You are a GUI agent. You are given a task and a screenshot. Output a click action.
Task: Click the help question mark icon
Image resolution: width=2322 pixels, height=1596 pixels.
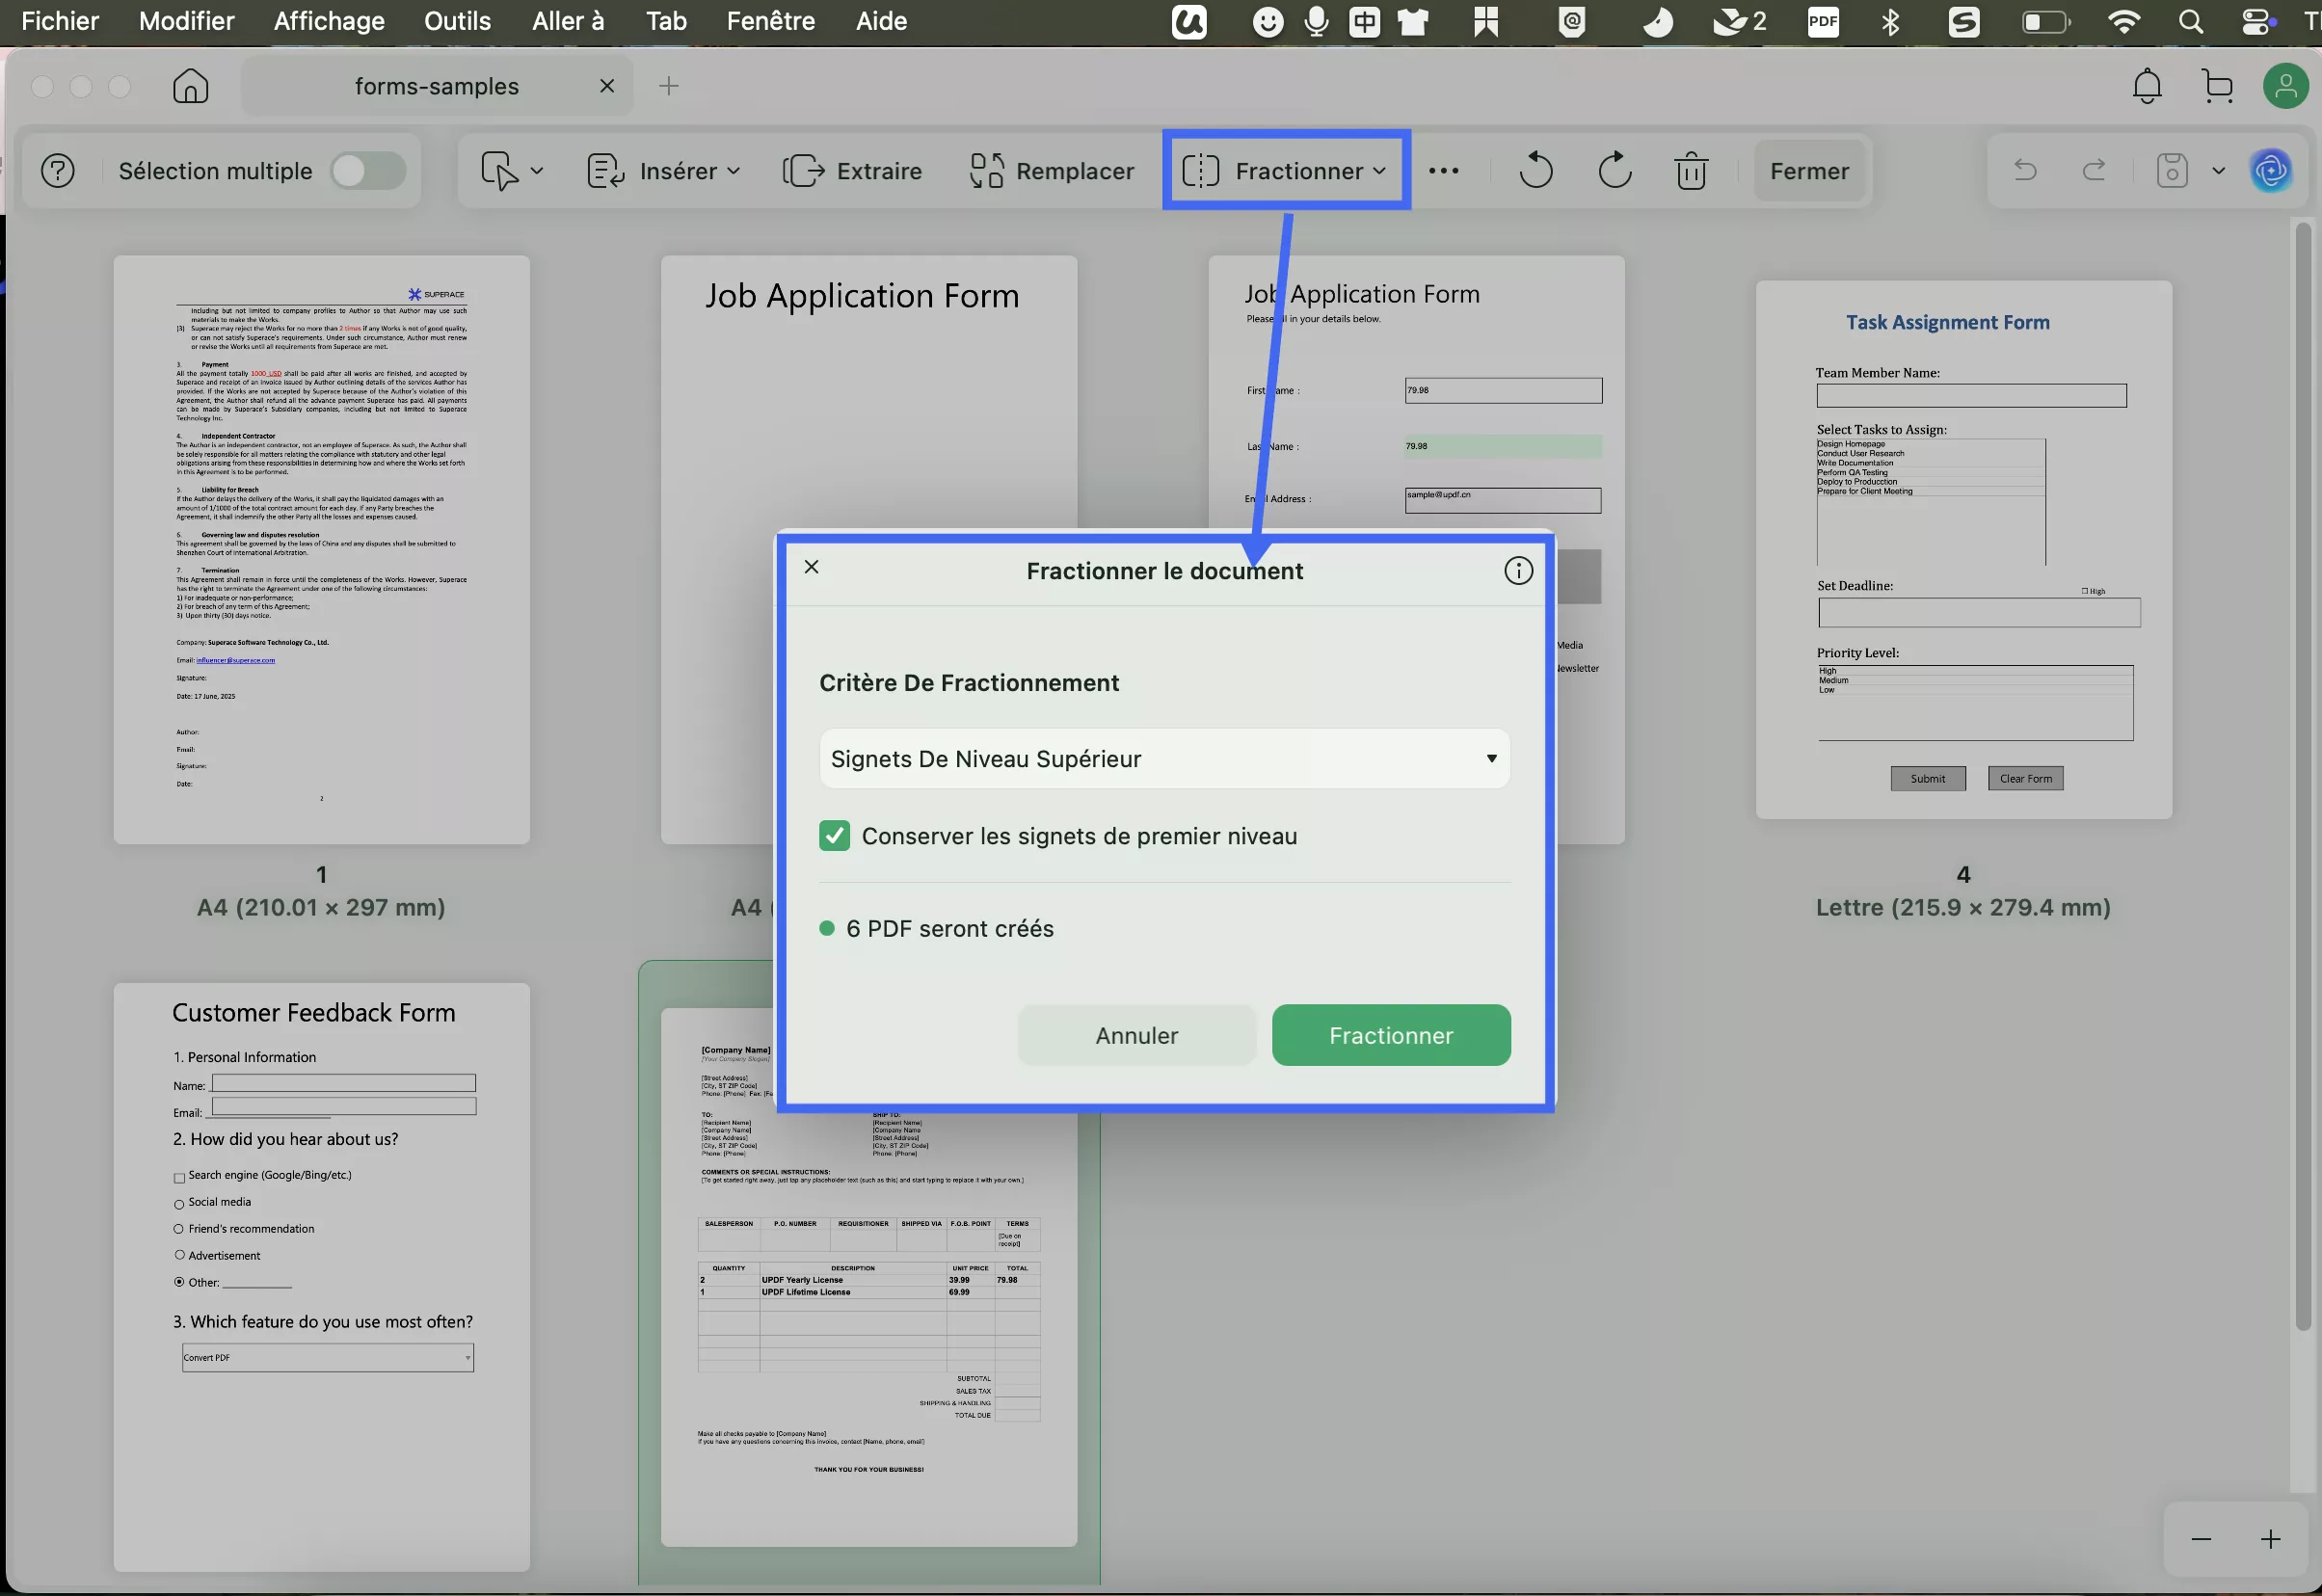(x=58, y=171)
